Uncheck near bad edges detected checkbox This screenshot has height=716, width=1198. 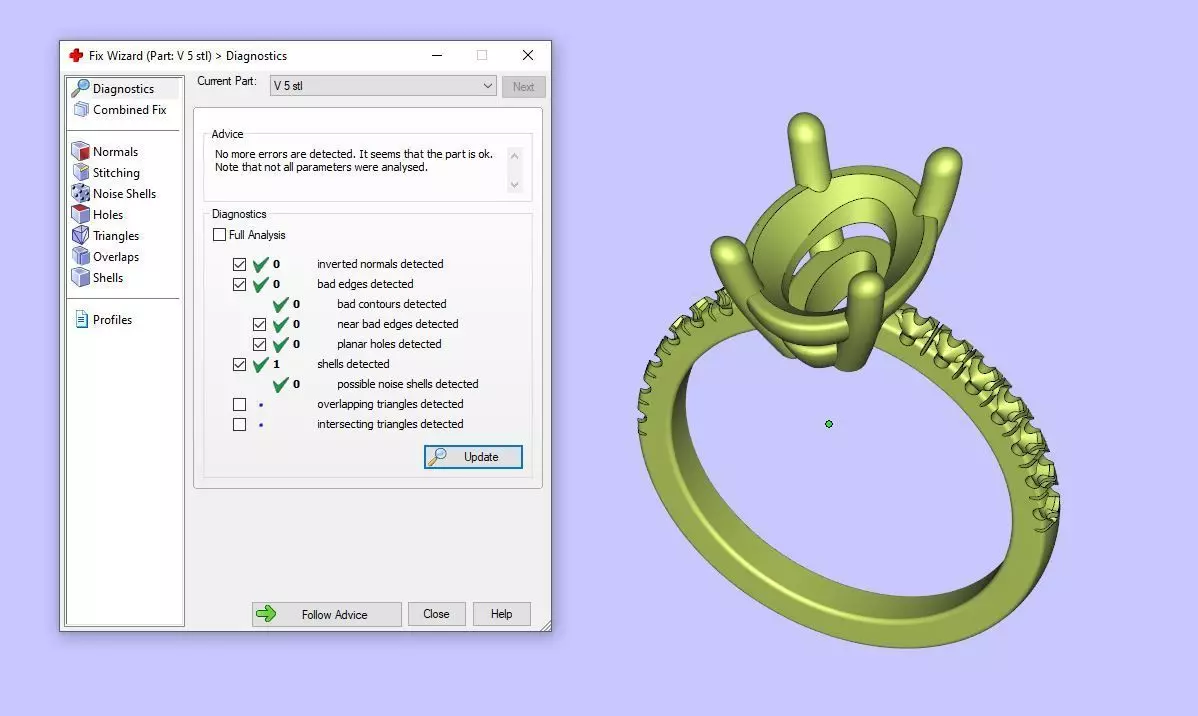point(259,324)
